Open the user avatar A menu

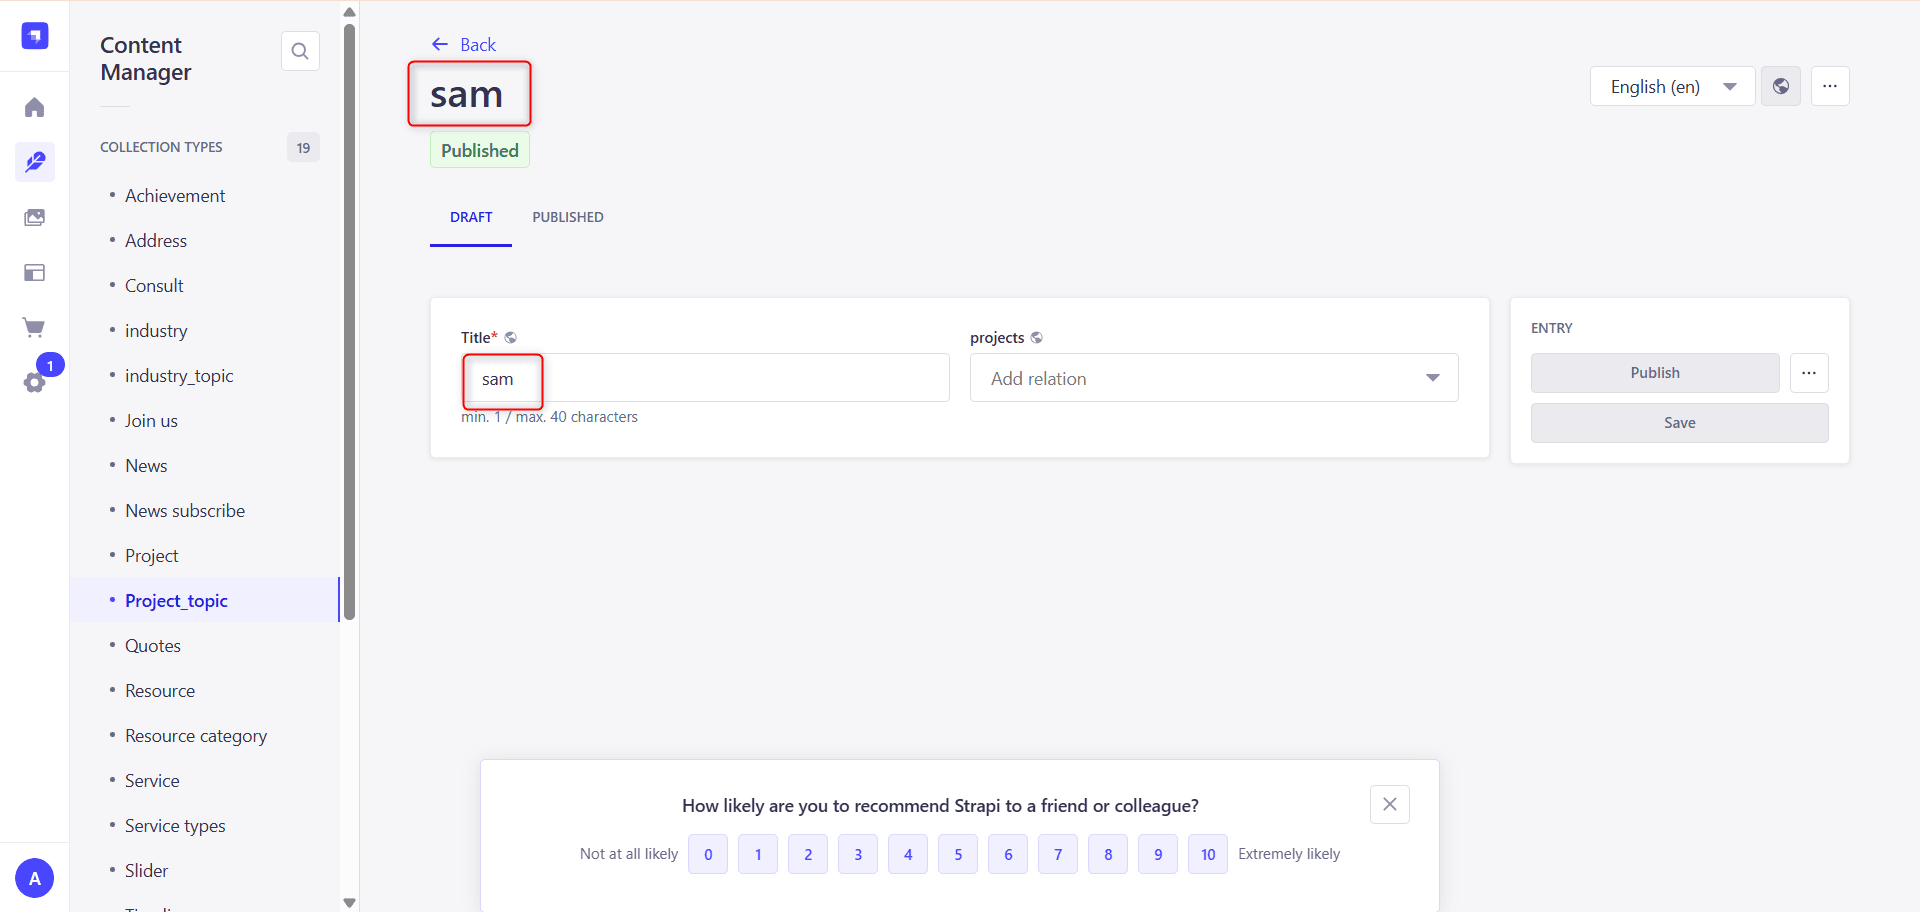pyautogui.click(x=35, y=878)
